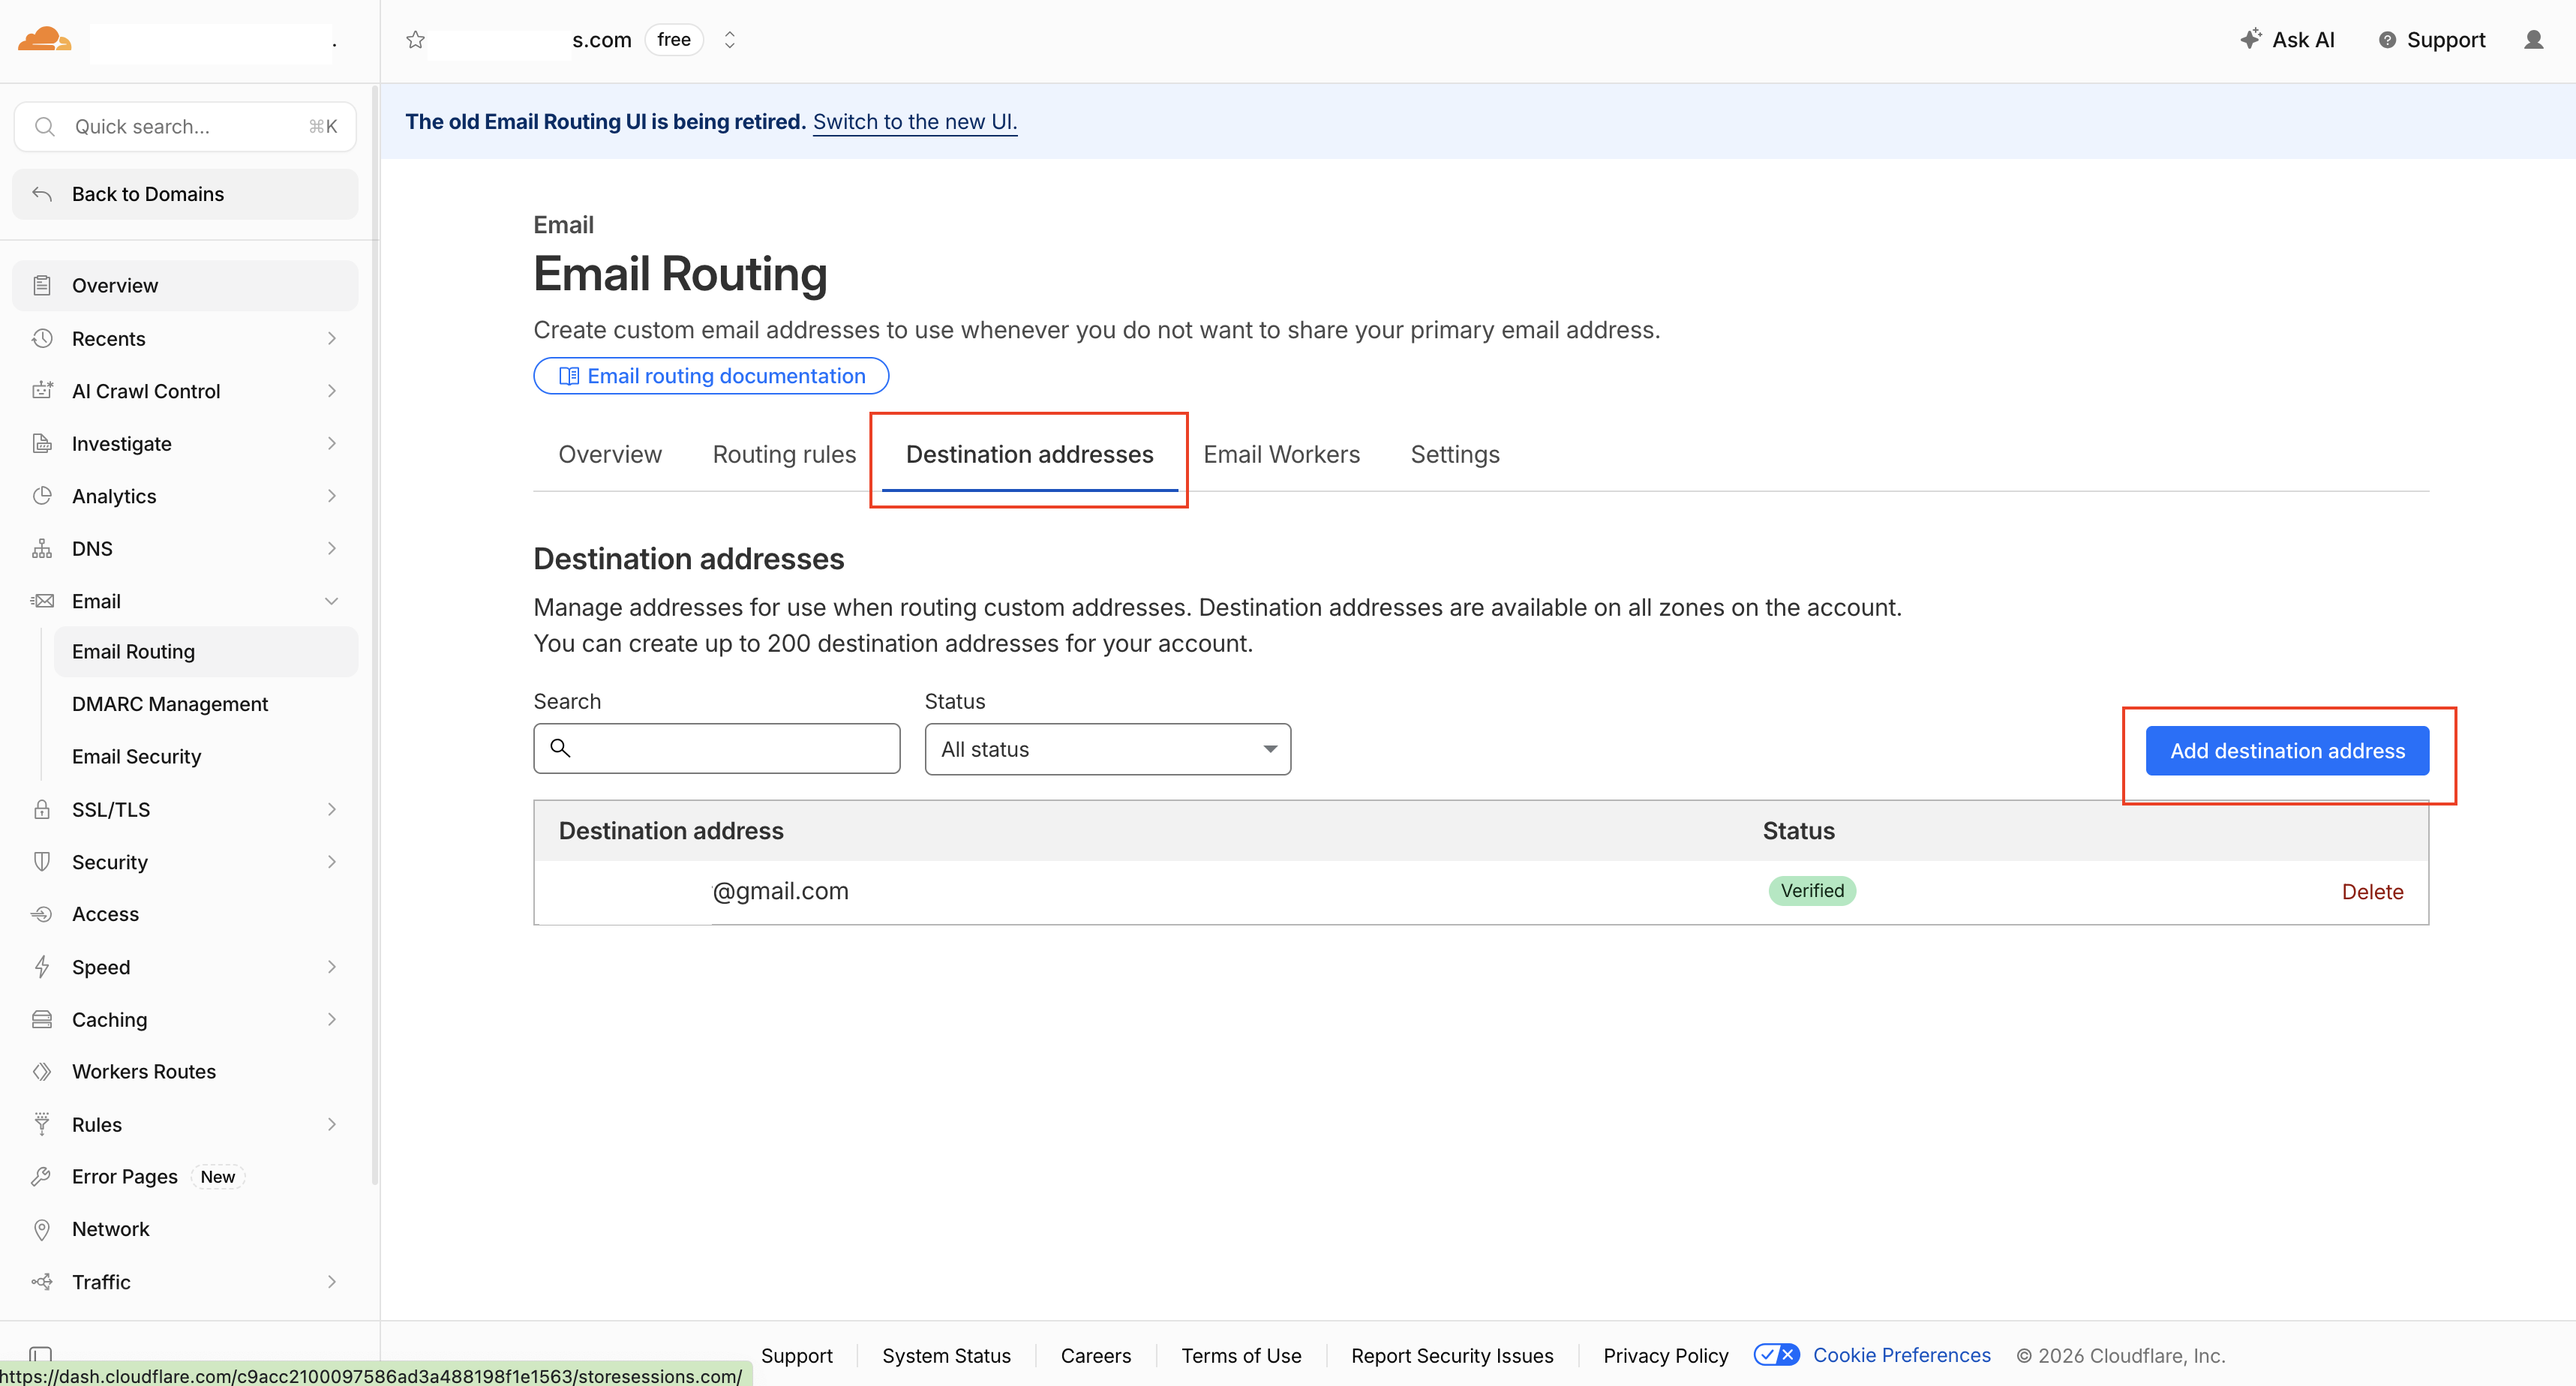Click the Cloudflare logo icon

[45, 40]
